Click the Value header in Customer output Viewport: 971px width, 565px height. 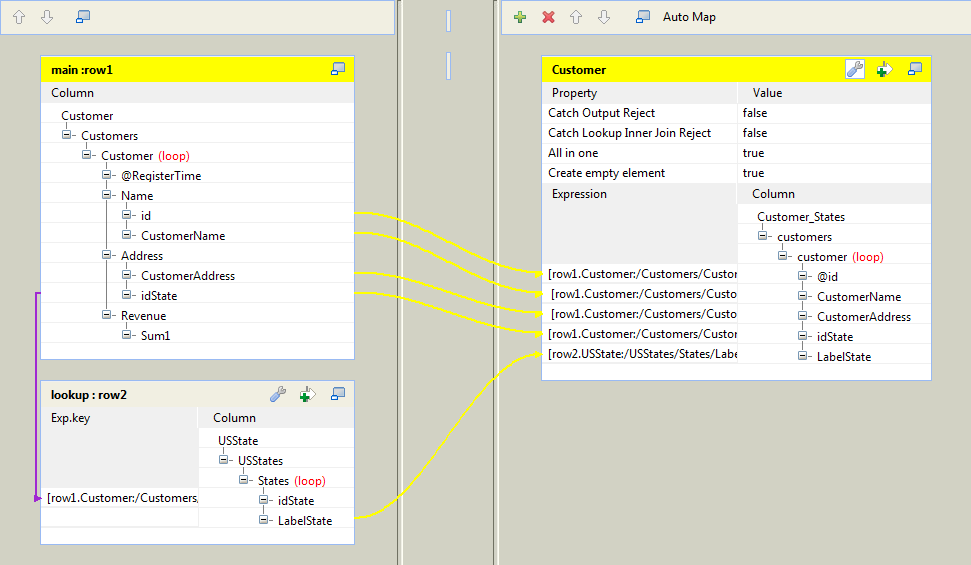[767, 93]
